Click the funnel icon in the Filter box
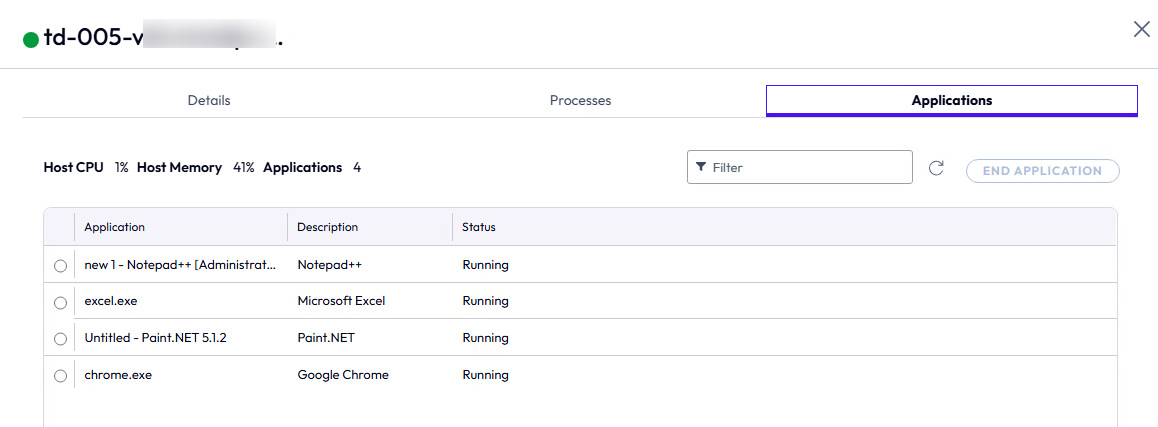The height and width of the screenshot is (427, 1158). (701, 168)
